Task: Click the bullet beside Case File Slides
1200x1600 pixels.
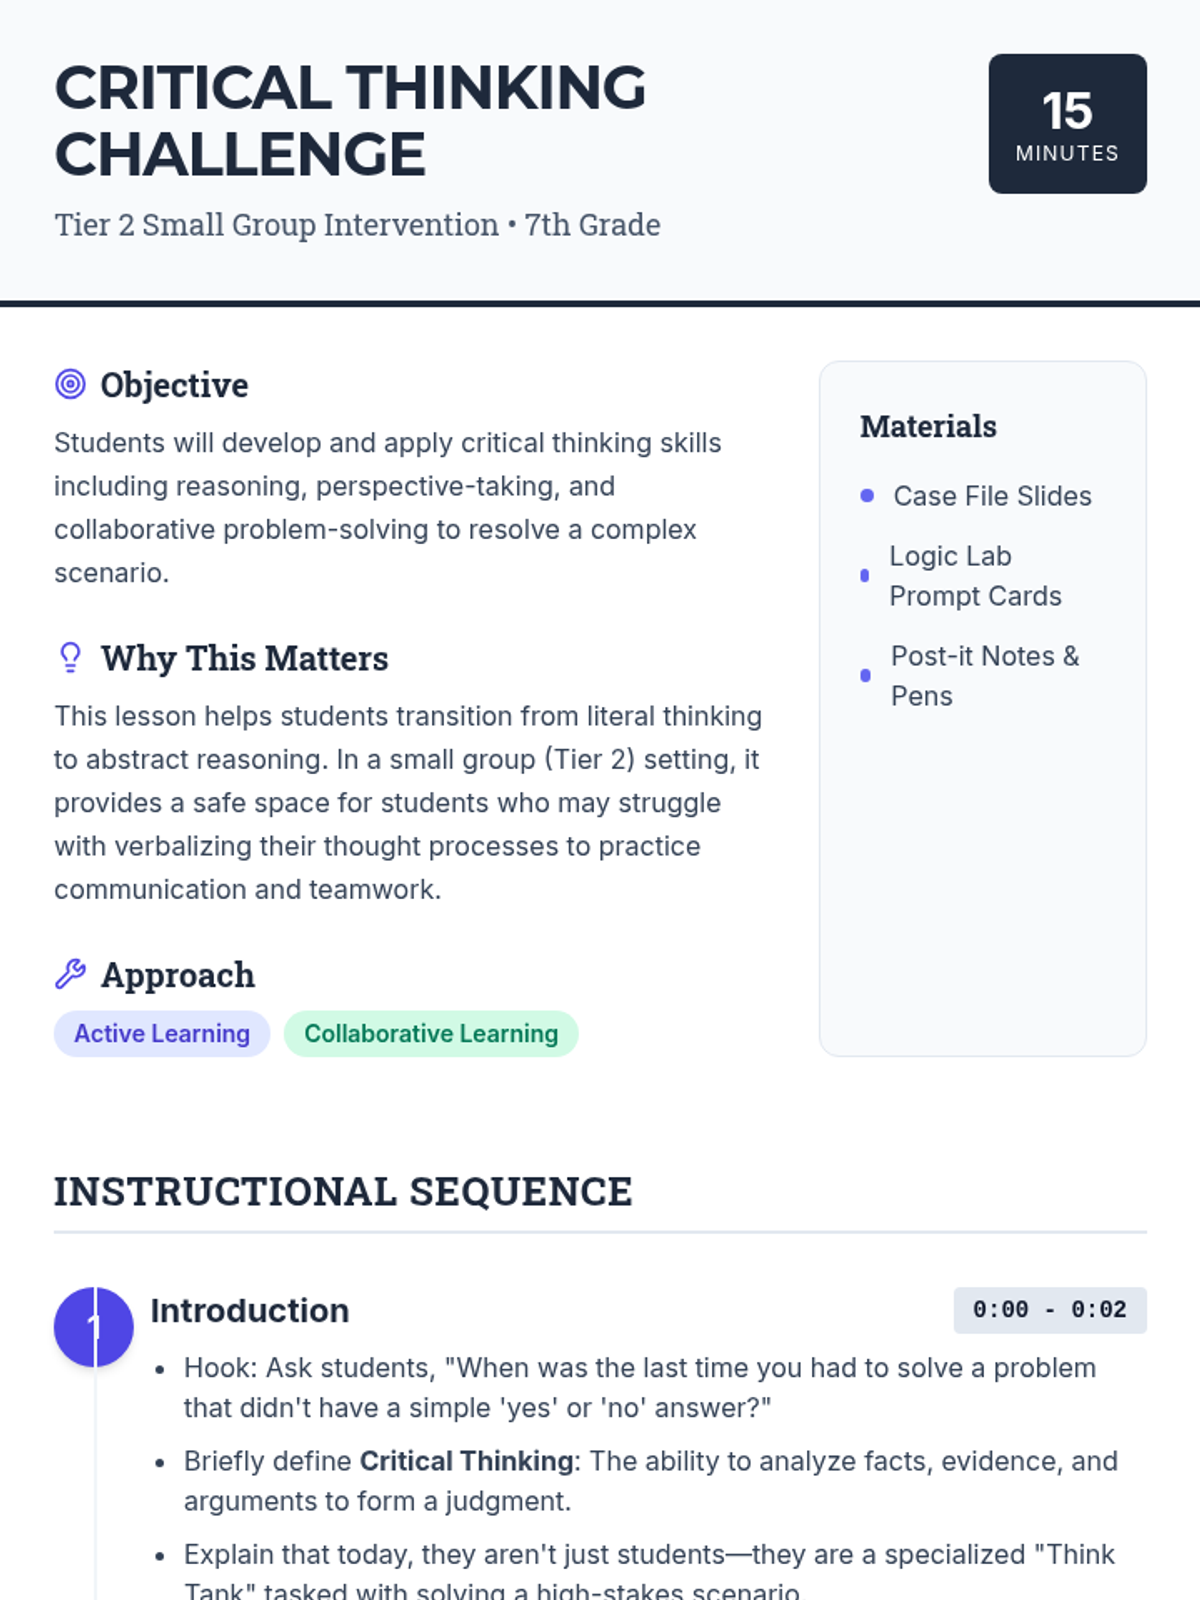Action: coord(867,496)
